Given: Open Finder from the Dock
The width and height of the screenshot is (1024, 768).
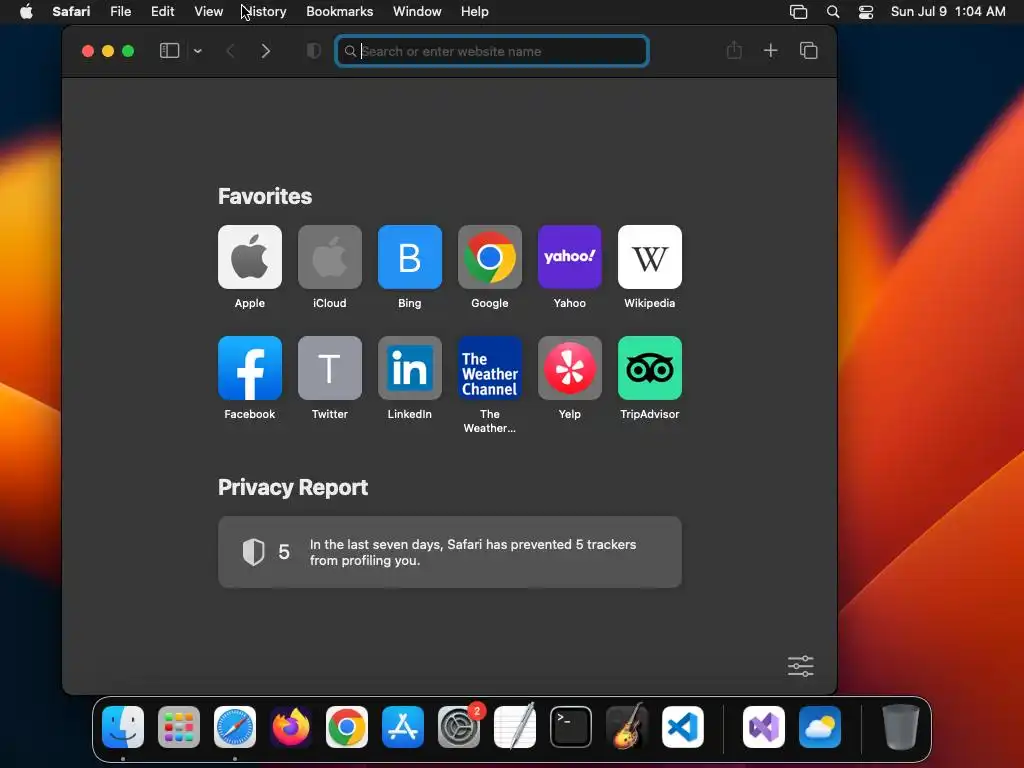Looking at the screenshot, I should 123,727.
